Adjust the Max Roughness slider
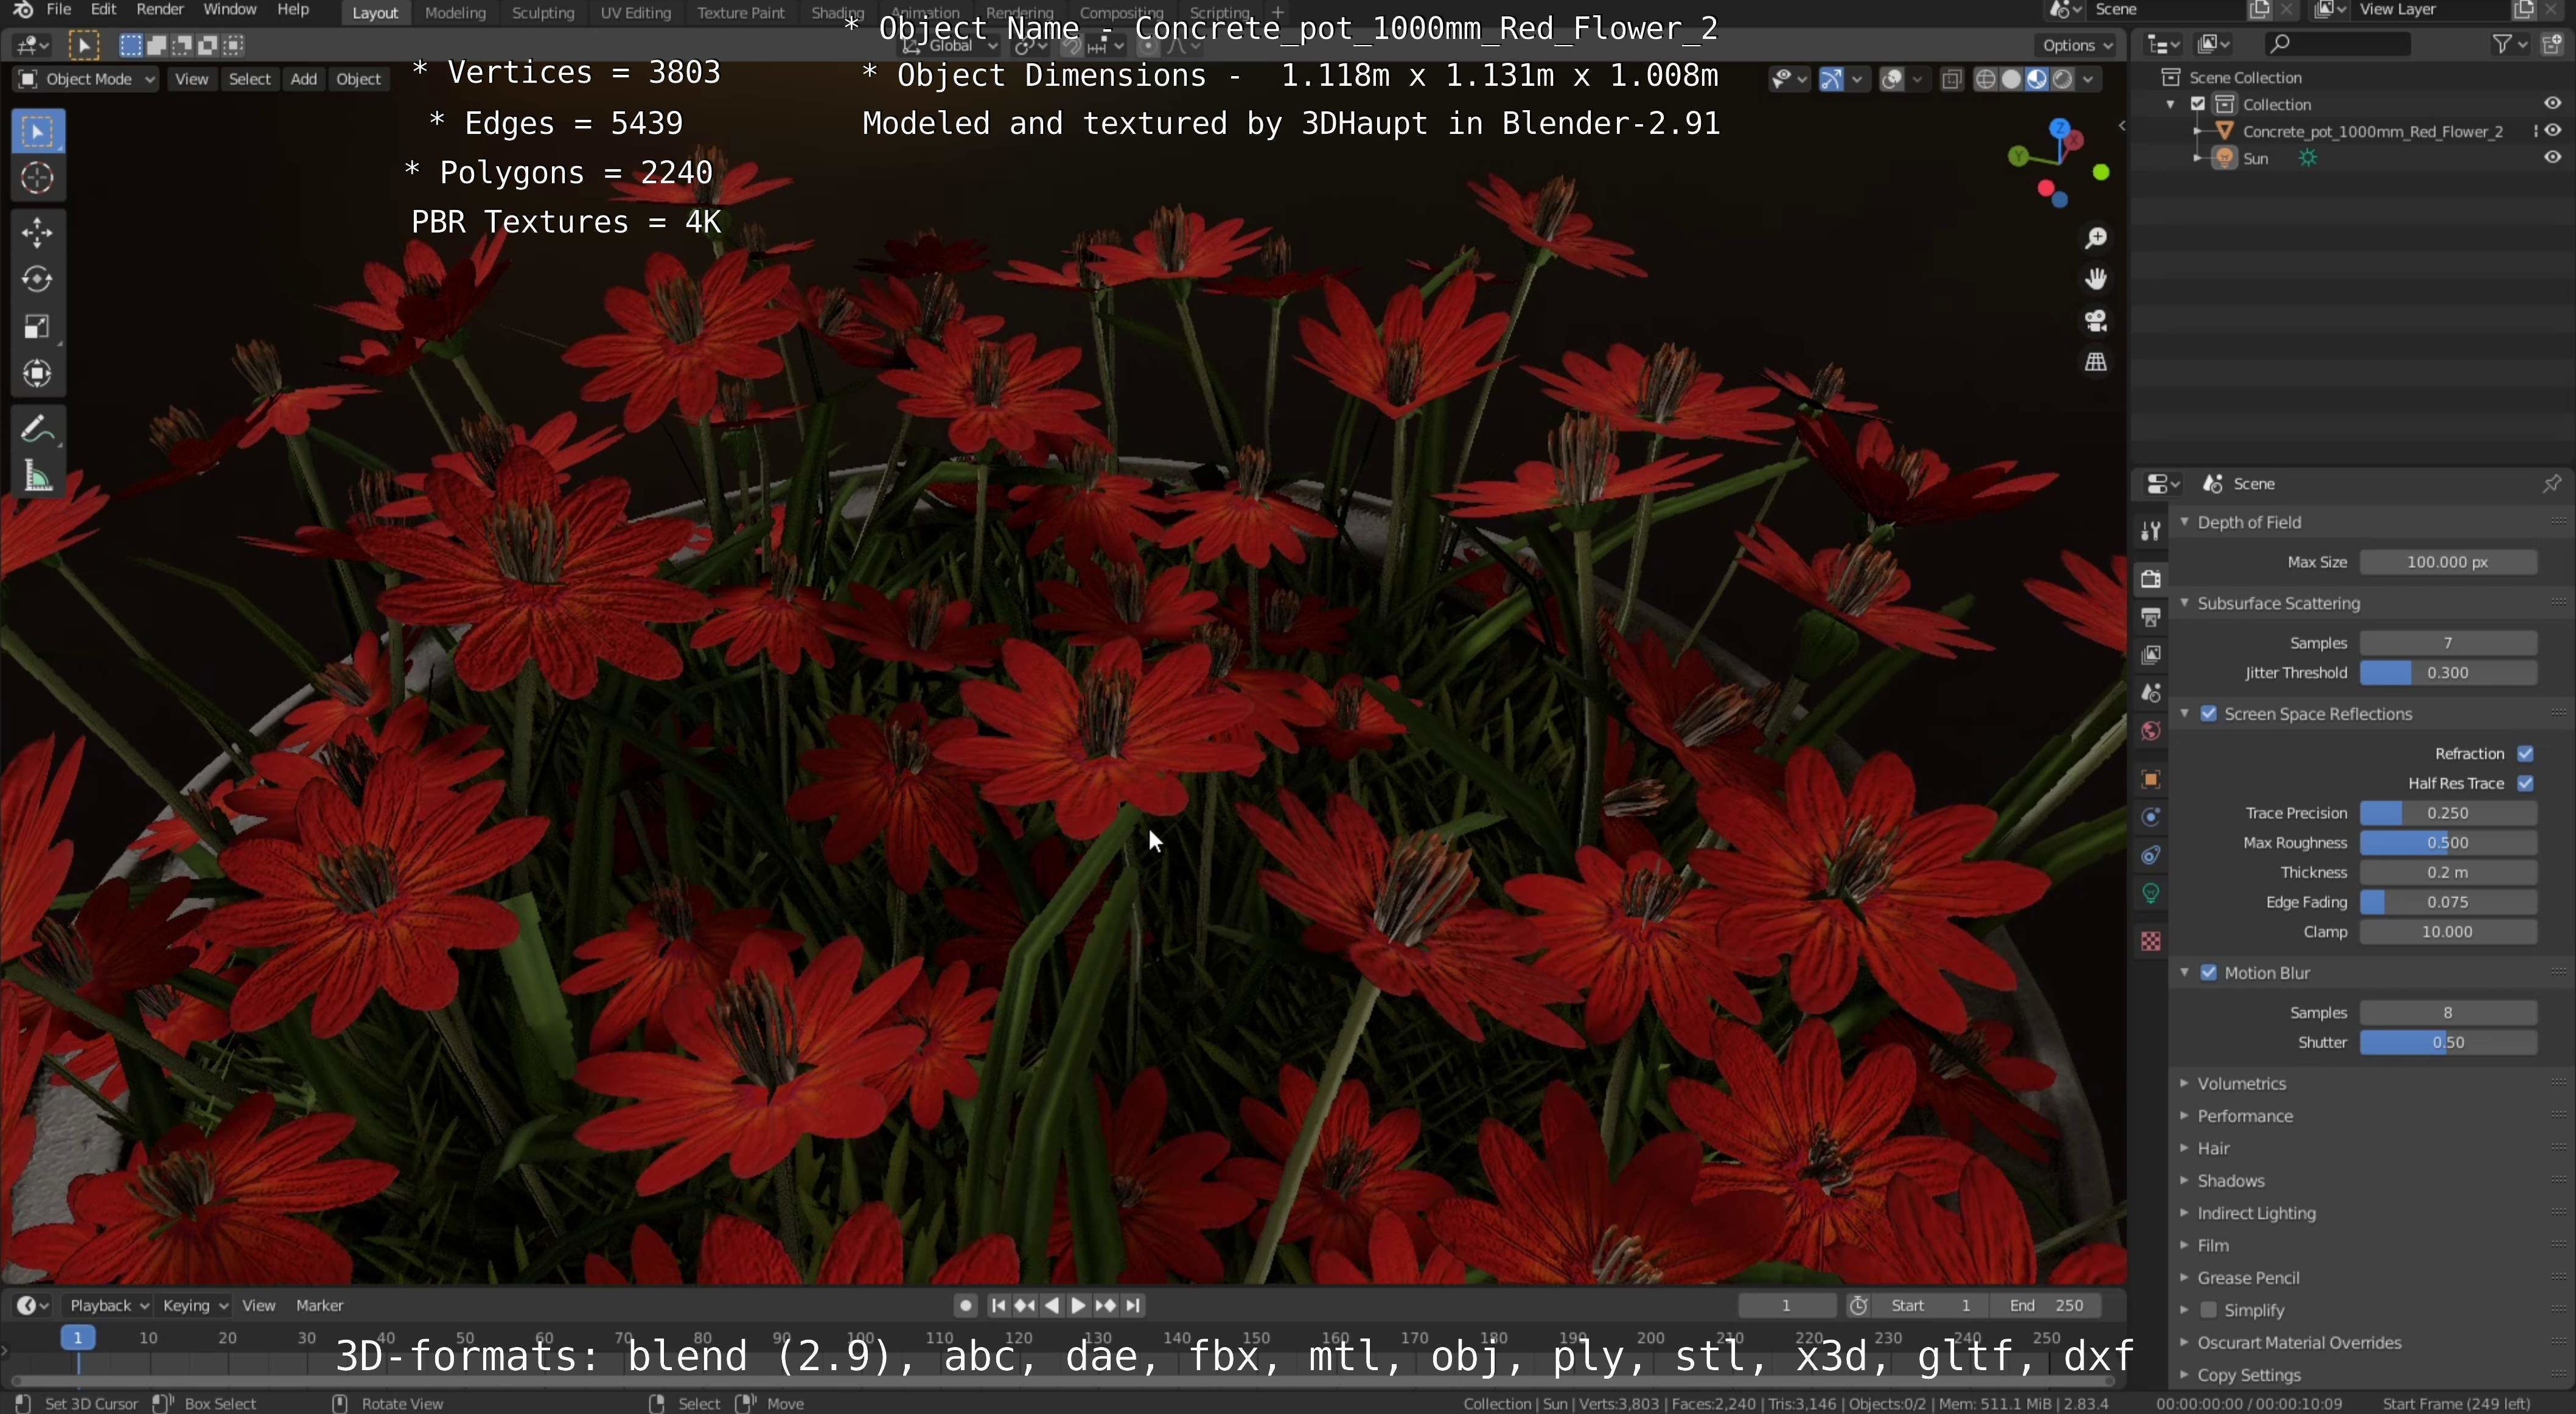 pos(2447,842)
